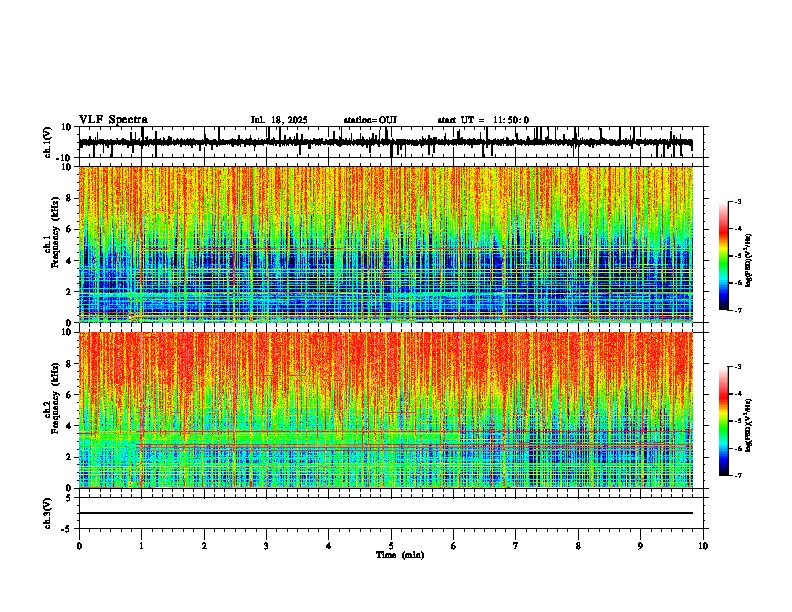
Task: Click the "VLF Spectra" title text
Action: click(113, 120)
